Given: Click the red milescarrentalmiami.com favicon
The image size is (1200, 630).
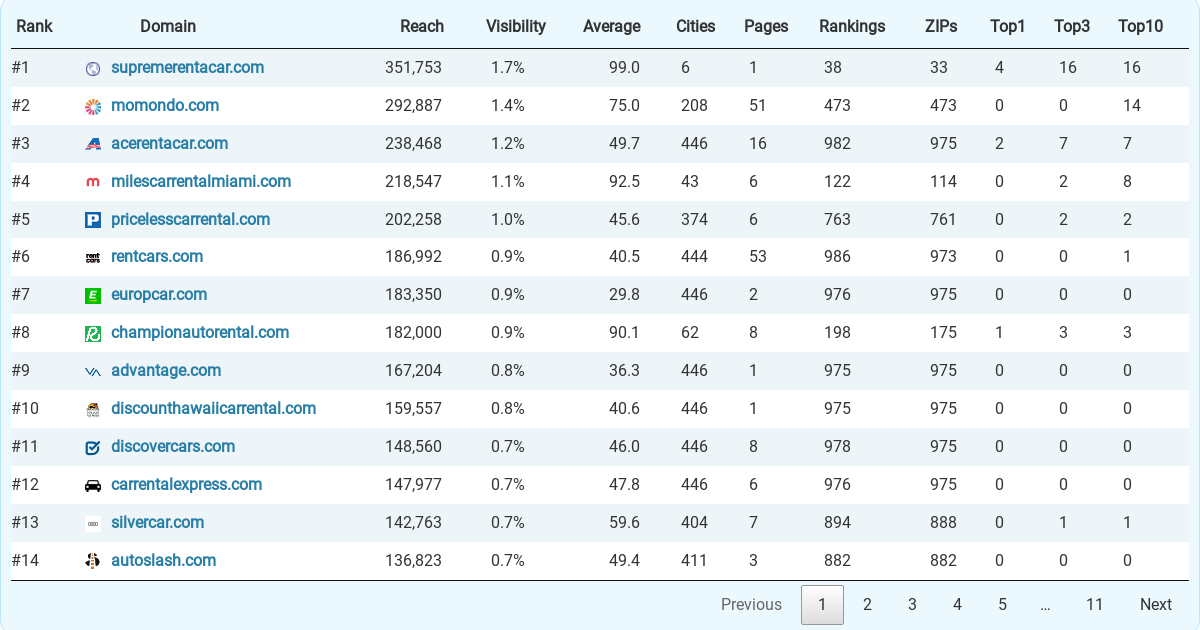Looking at the screenshot, I should pos(93,181).
